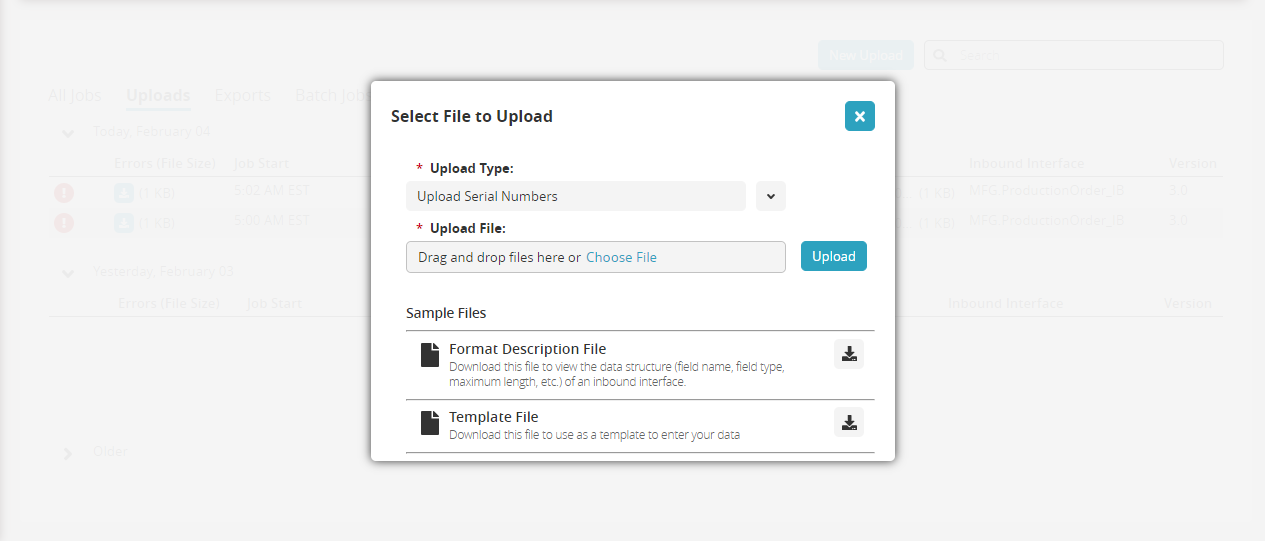Screen dimensions: 1265x541
Task: Click the magnifier icon in the search box
Action: (x=941, y=56)
